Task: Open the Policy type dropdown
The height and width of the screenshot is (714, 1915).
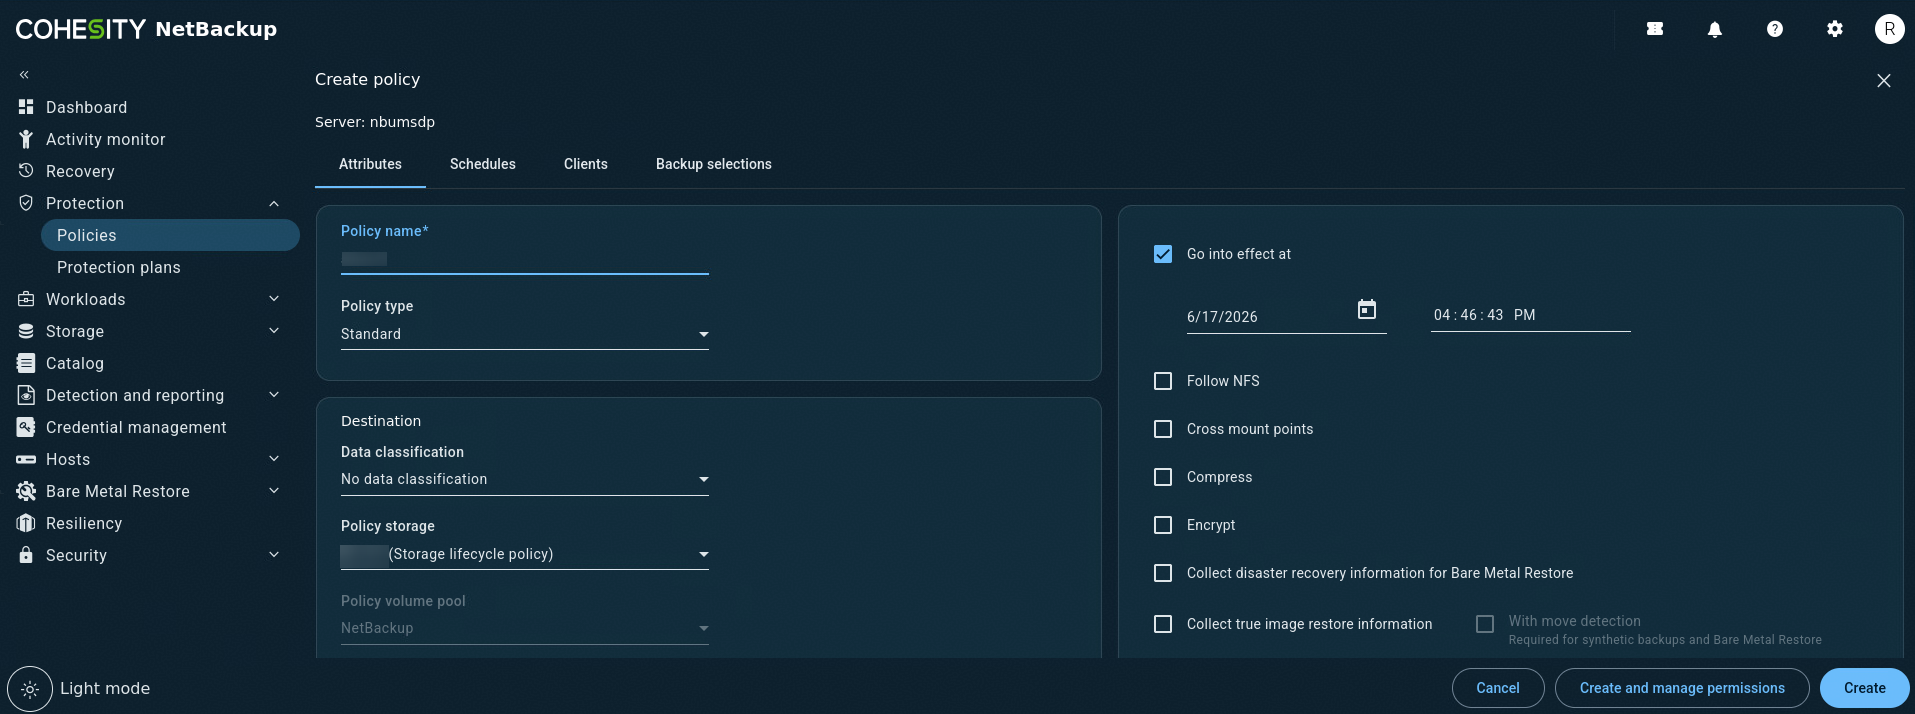Action: (x=525, y=334)
